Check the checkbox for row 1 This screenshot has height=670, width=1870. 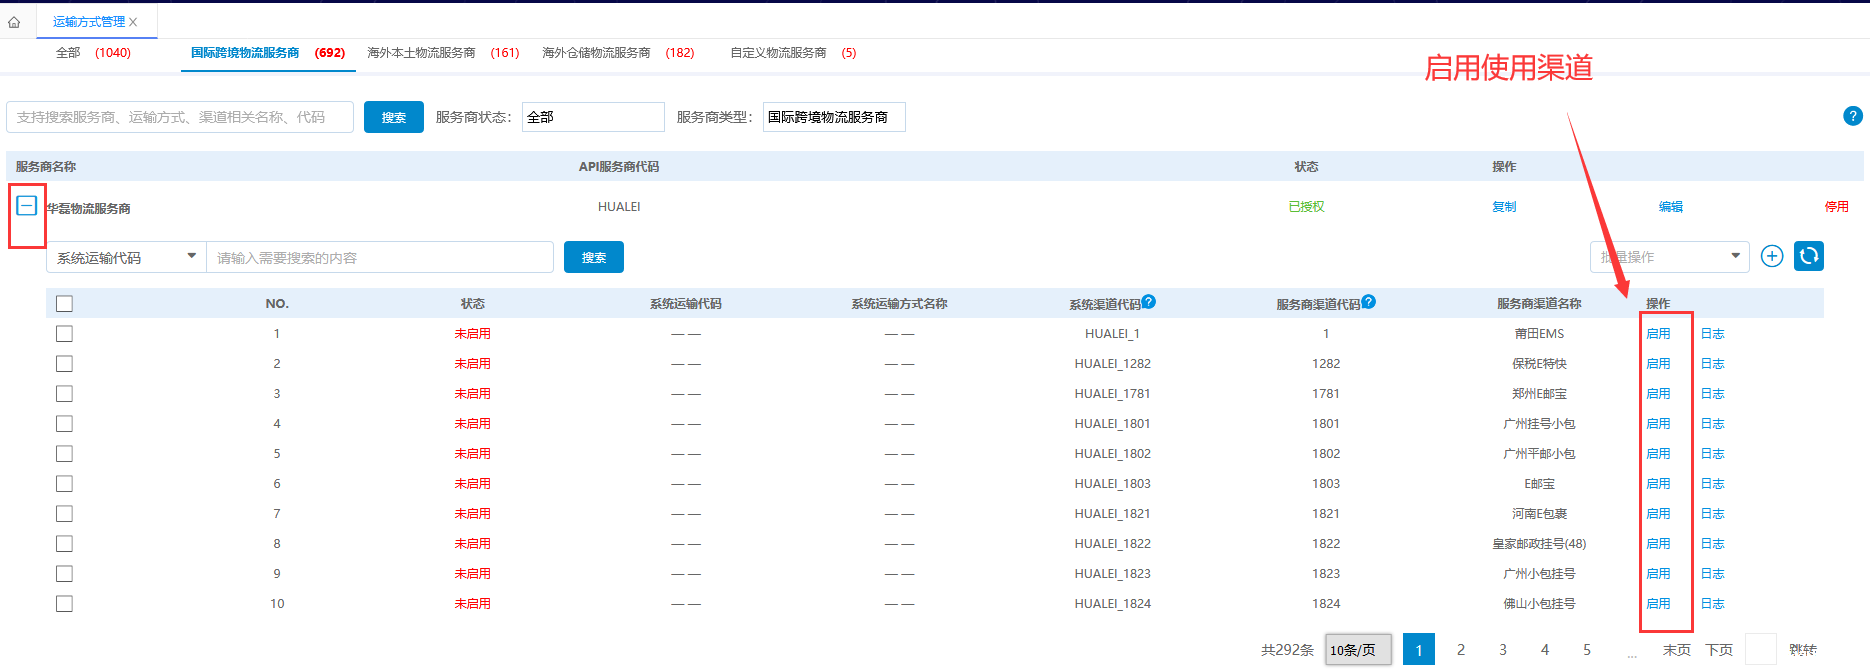click(x=65, y=334)
